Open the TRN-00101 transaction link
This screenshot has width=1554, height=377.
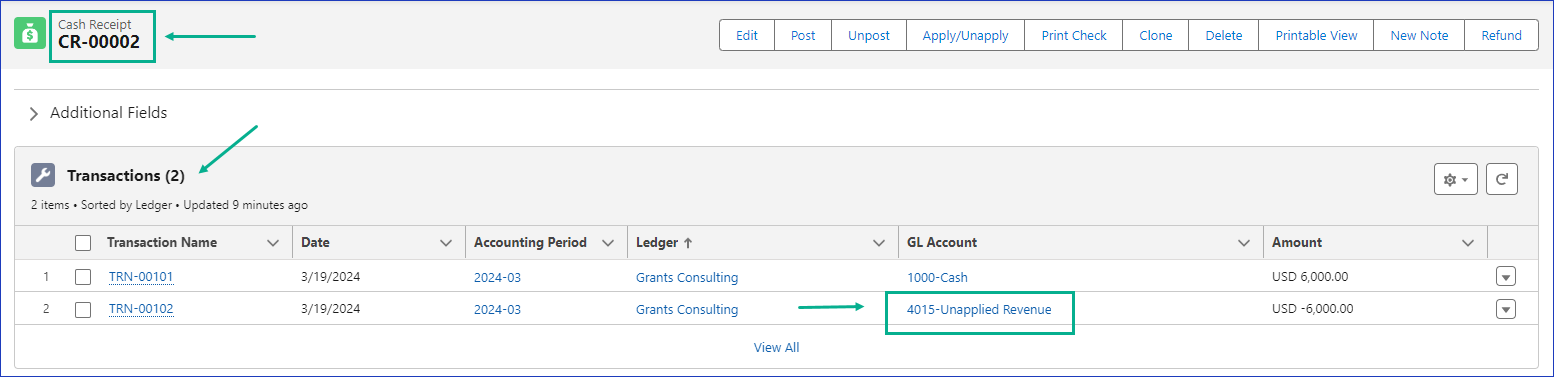pyautogui.click(x=141, y=277)
